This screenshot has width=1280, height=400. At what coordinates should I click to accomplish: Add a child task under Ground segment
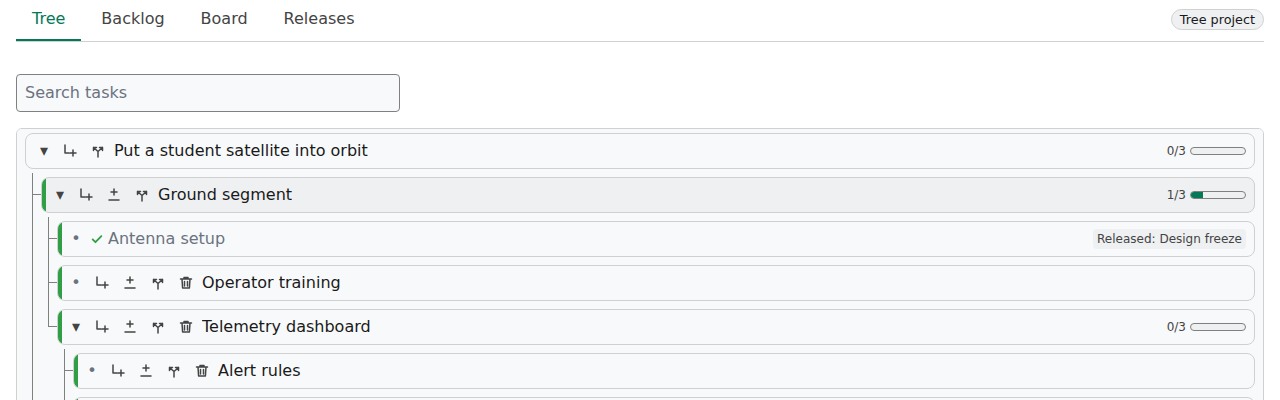[86, 195]
